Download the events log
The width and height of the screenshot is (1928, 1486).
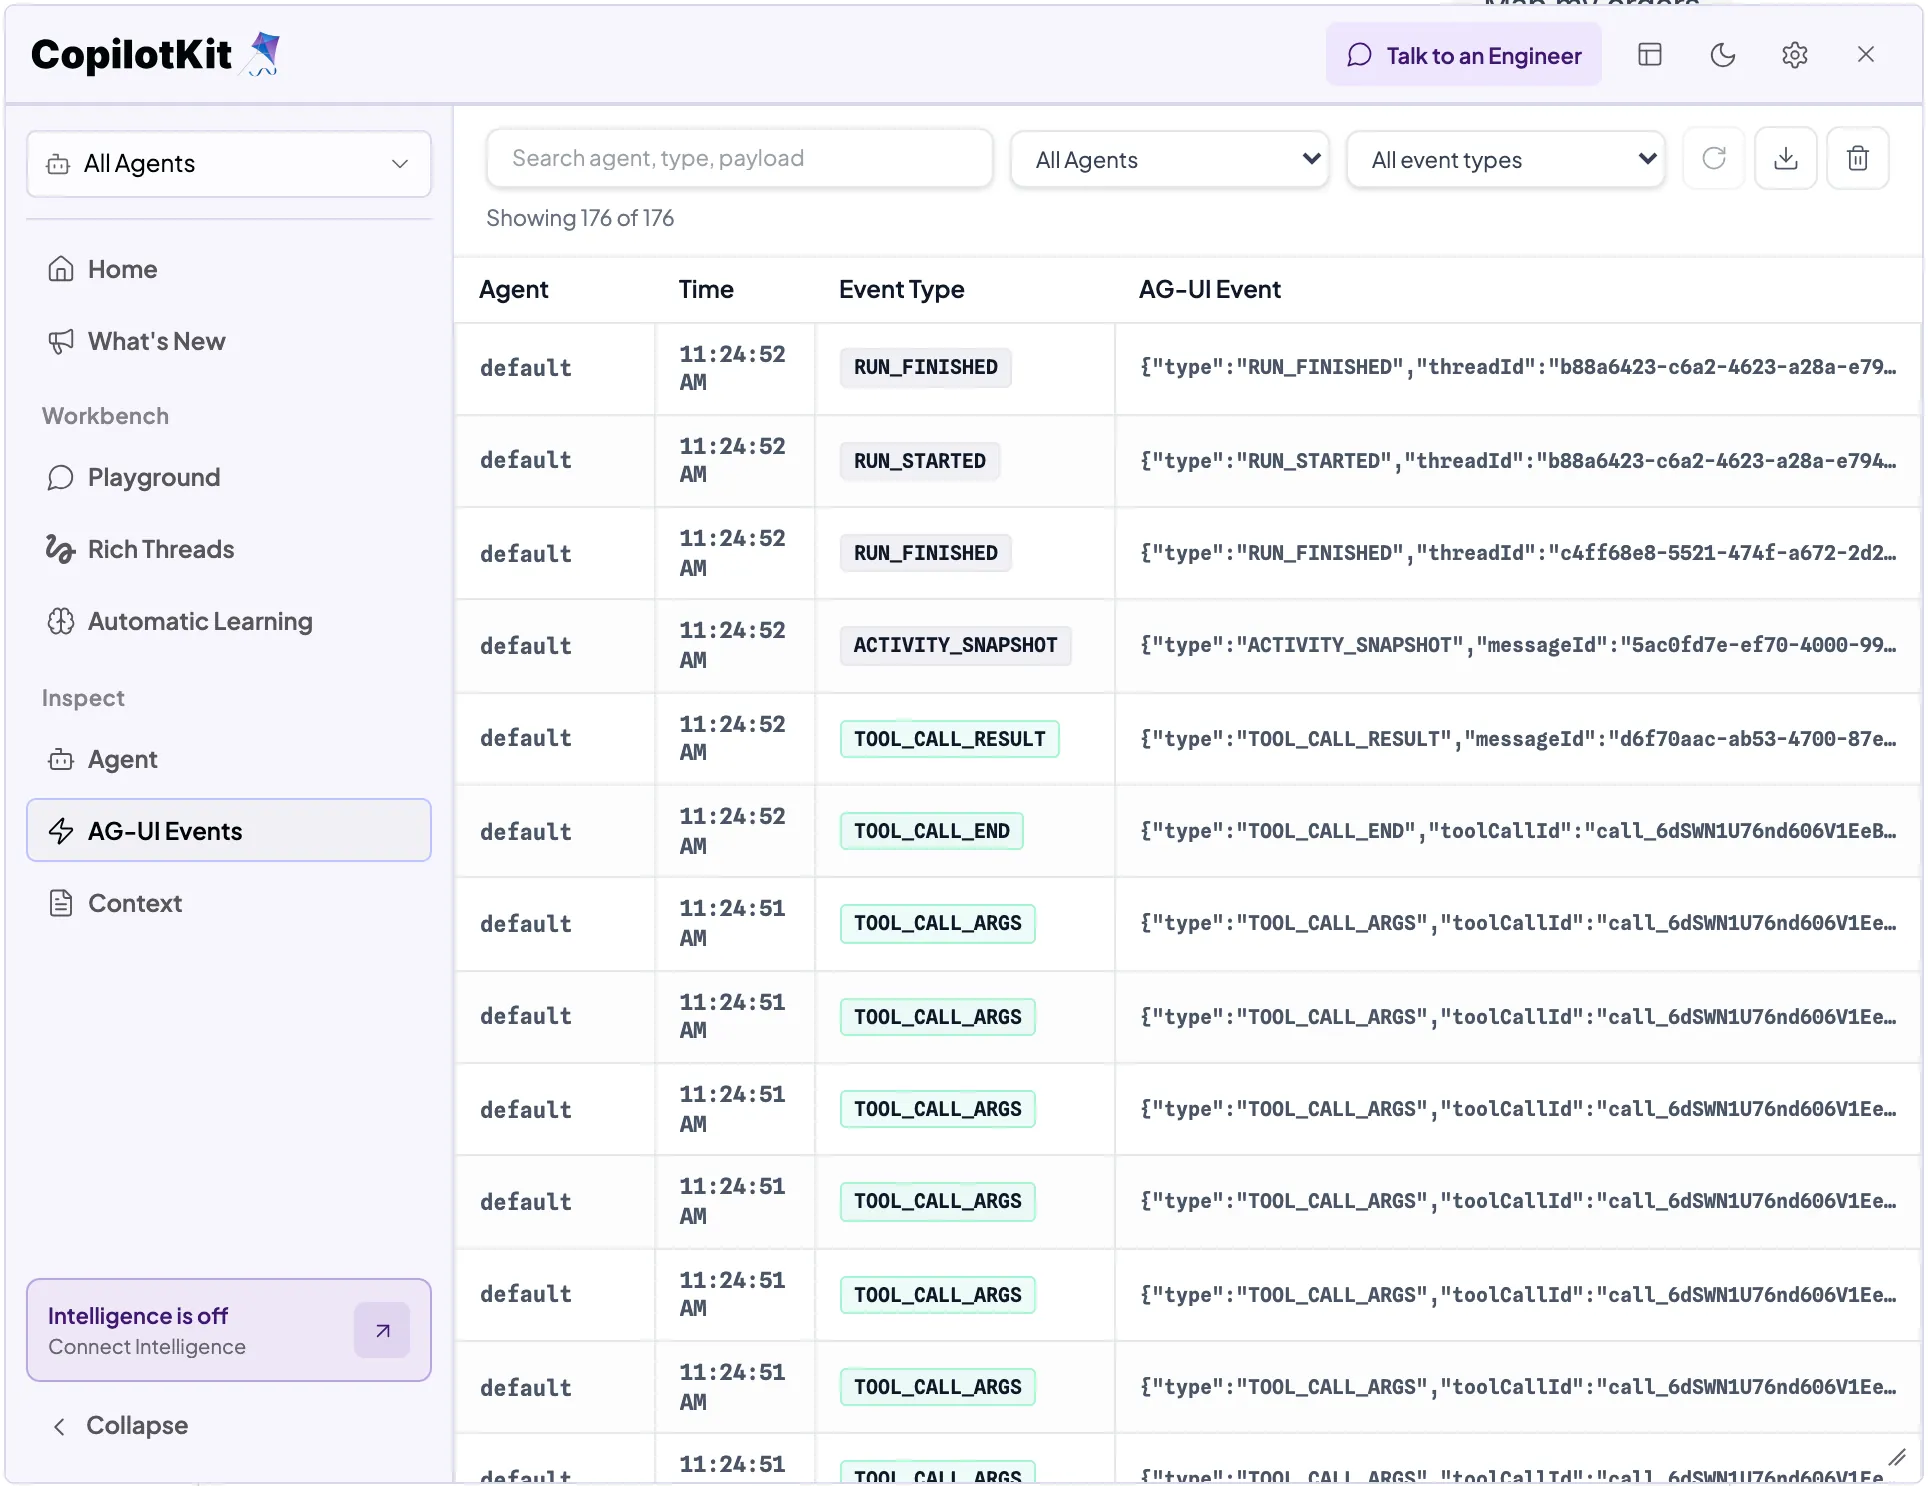(x=1786, y=158)
